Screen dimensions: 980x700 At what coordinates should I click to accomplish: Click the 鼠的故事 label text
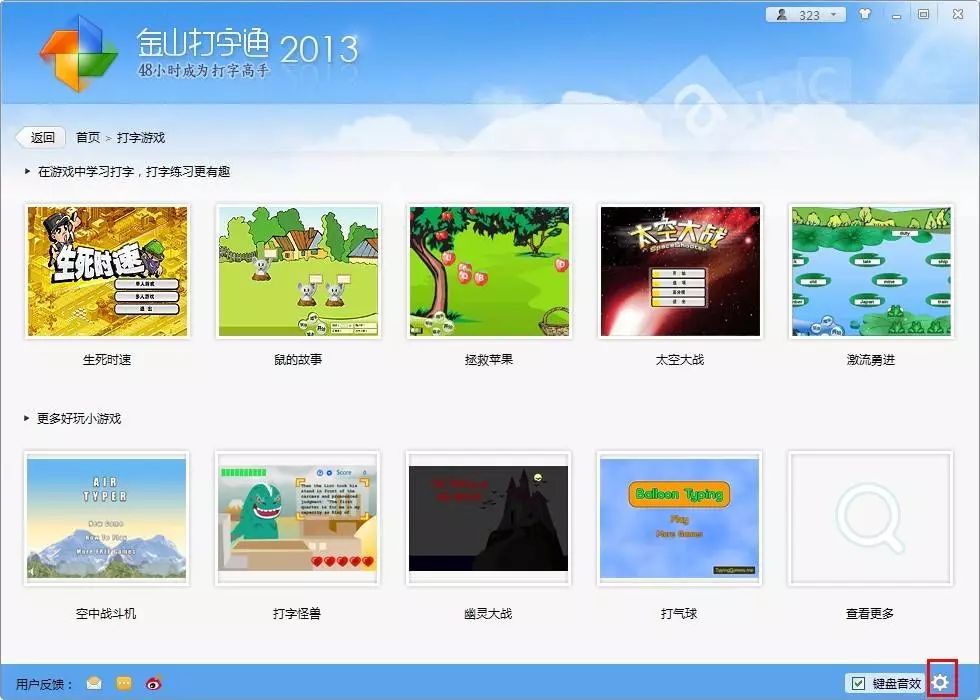(x=298, y=359)
